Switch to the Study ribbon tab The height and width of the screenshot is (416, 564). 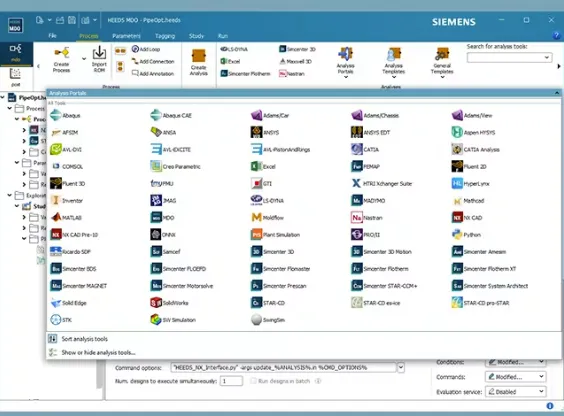coord(196,36)
